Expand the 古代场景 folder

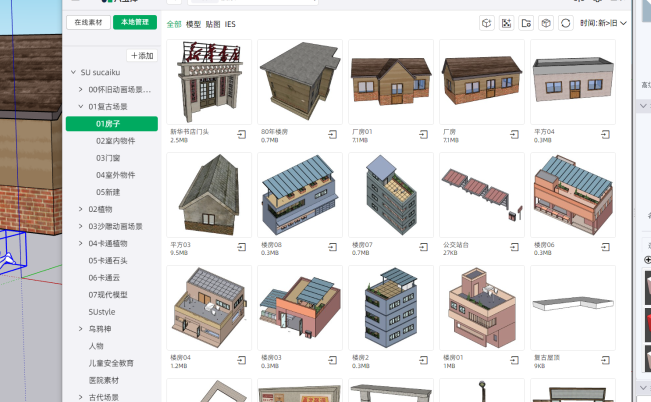[81, 397]
